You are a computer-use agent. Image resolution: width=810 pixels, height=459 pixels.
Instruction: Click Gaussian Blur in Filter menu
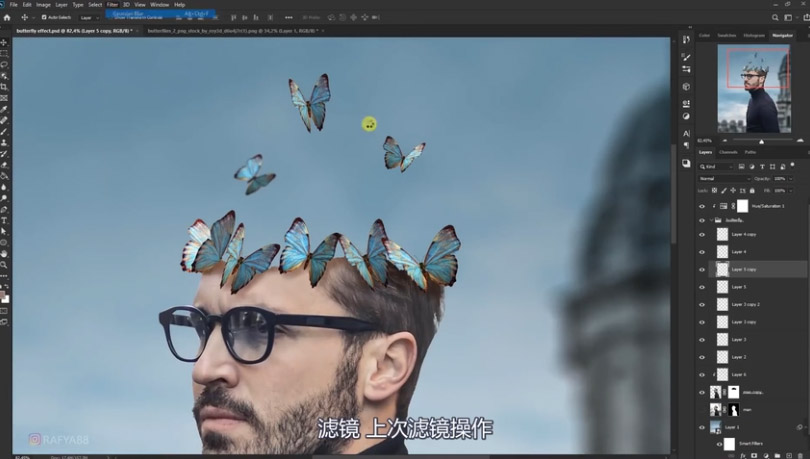128,14
